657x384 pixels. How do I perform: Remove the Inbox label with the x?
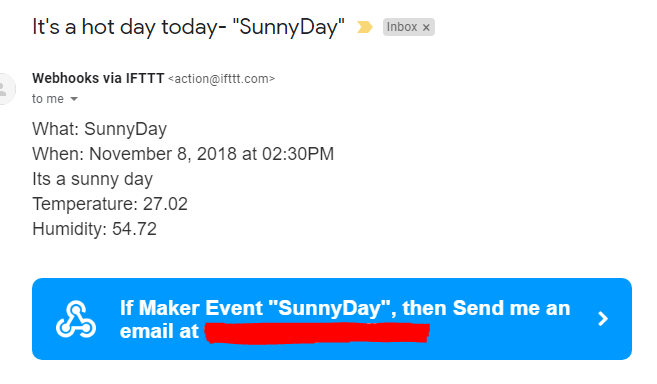click(x=426, y=28)
